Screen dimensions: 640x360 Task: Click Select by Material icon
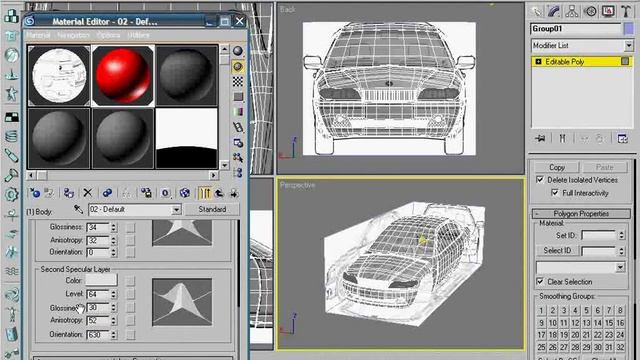(x=238, y=158)
